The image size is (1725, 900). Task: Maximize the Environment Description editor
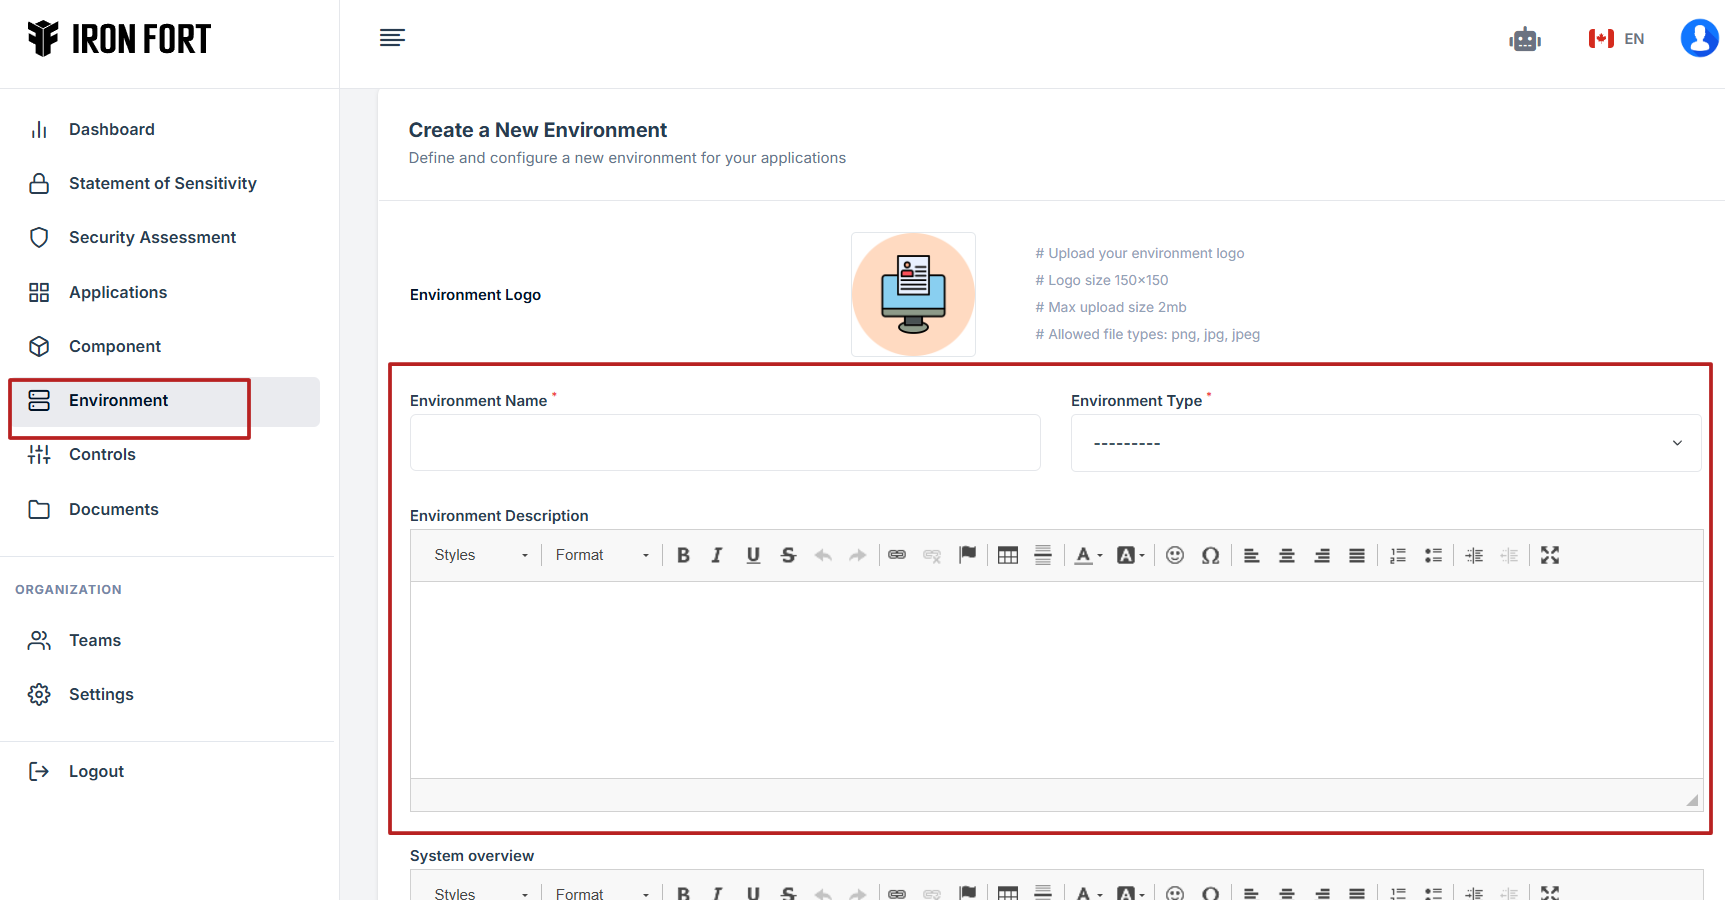pos(1550,555)
